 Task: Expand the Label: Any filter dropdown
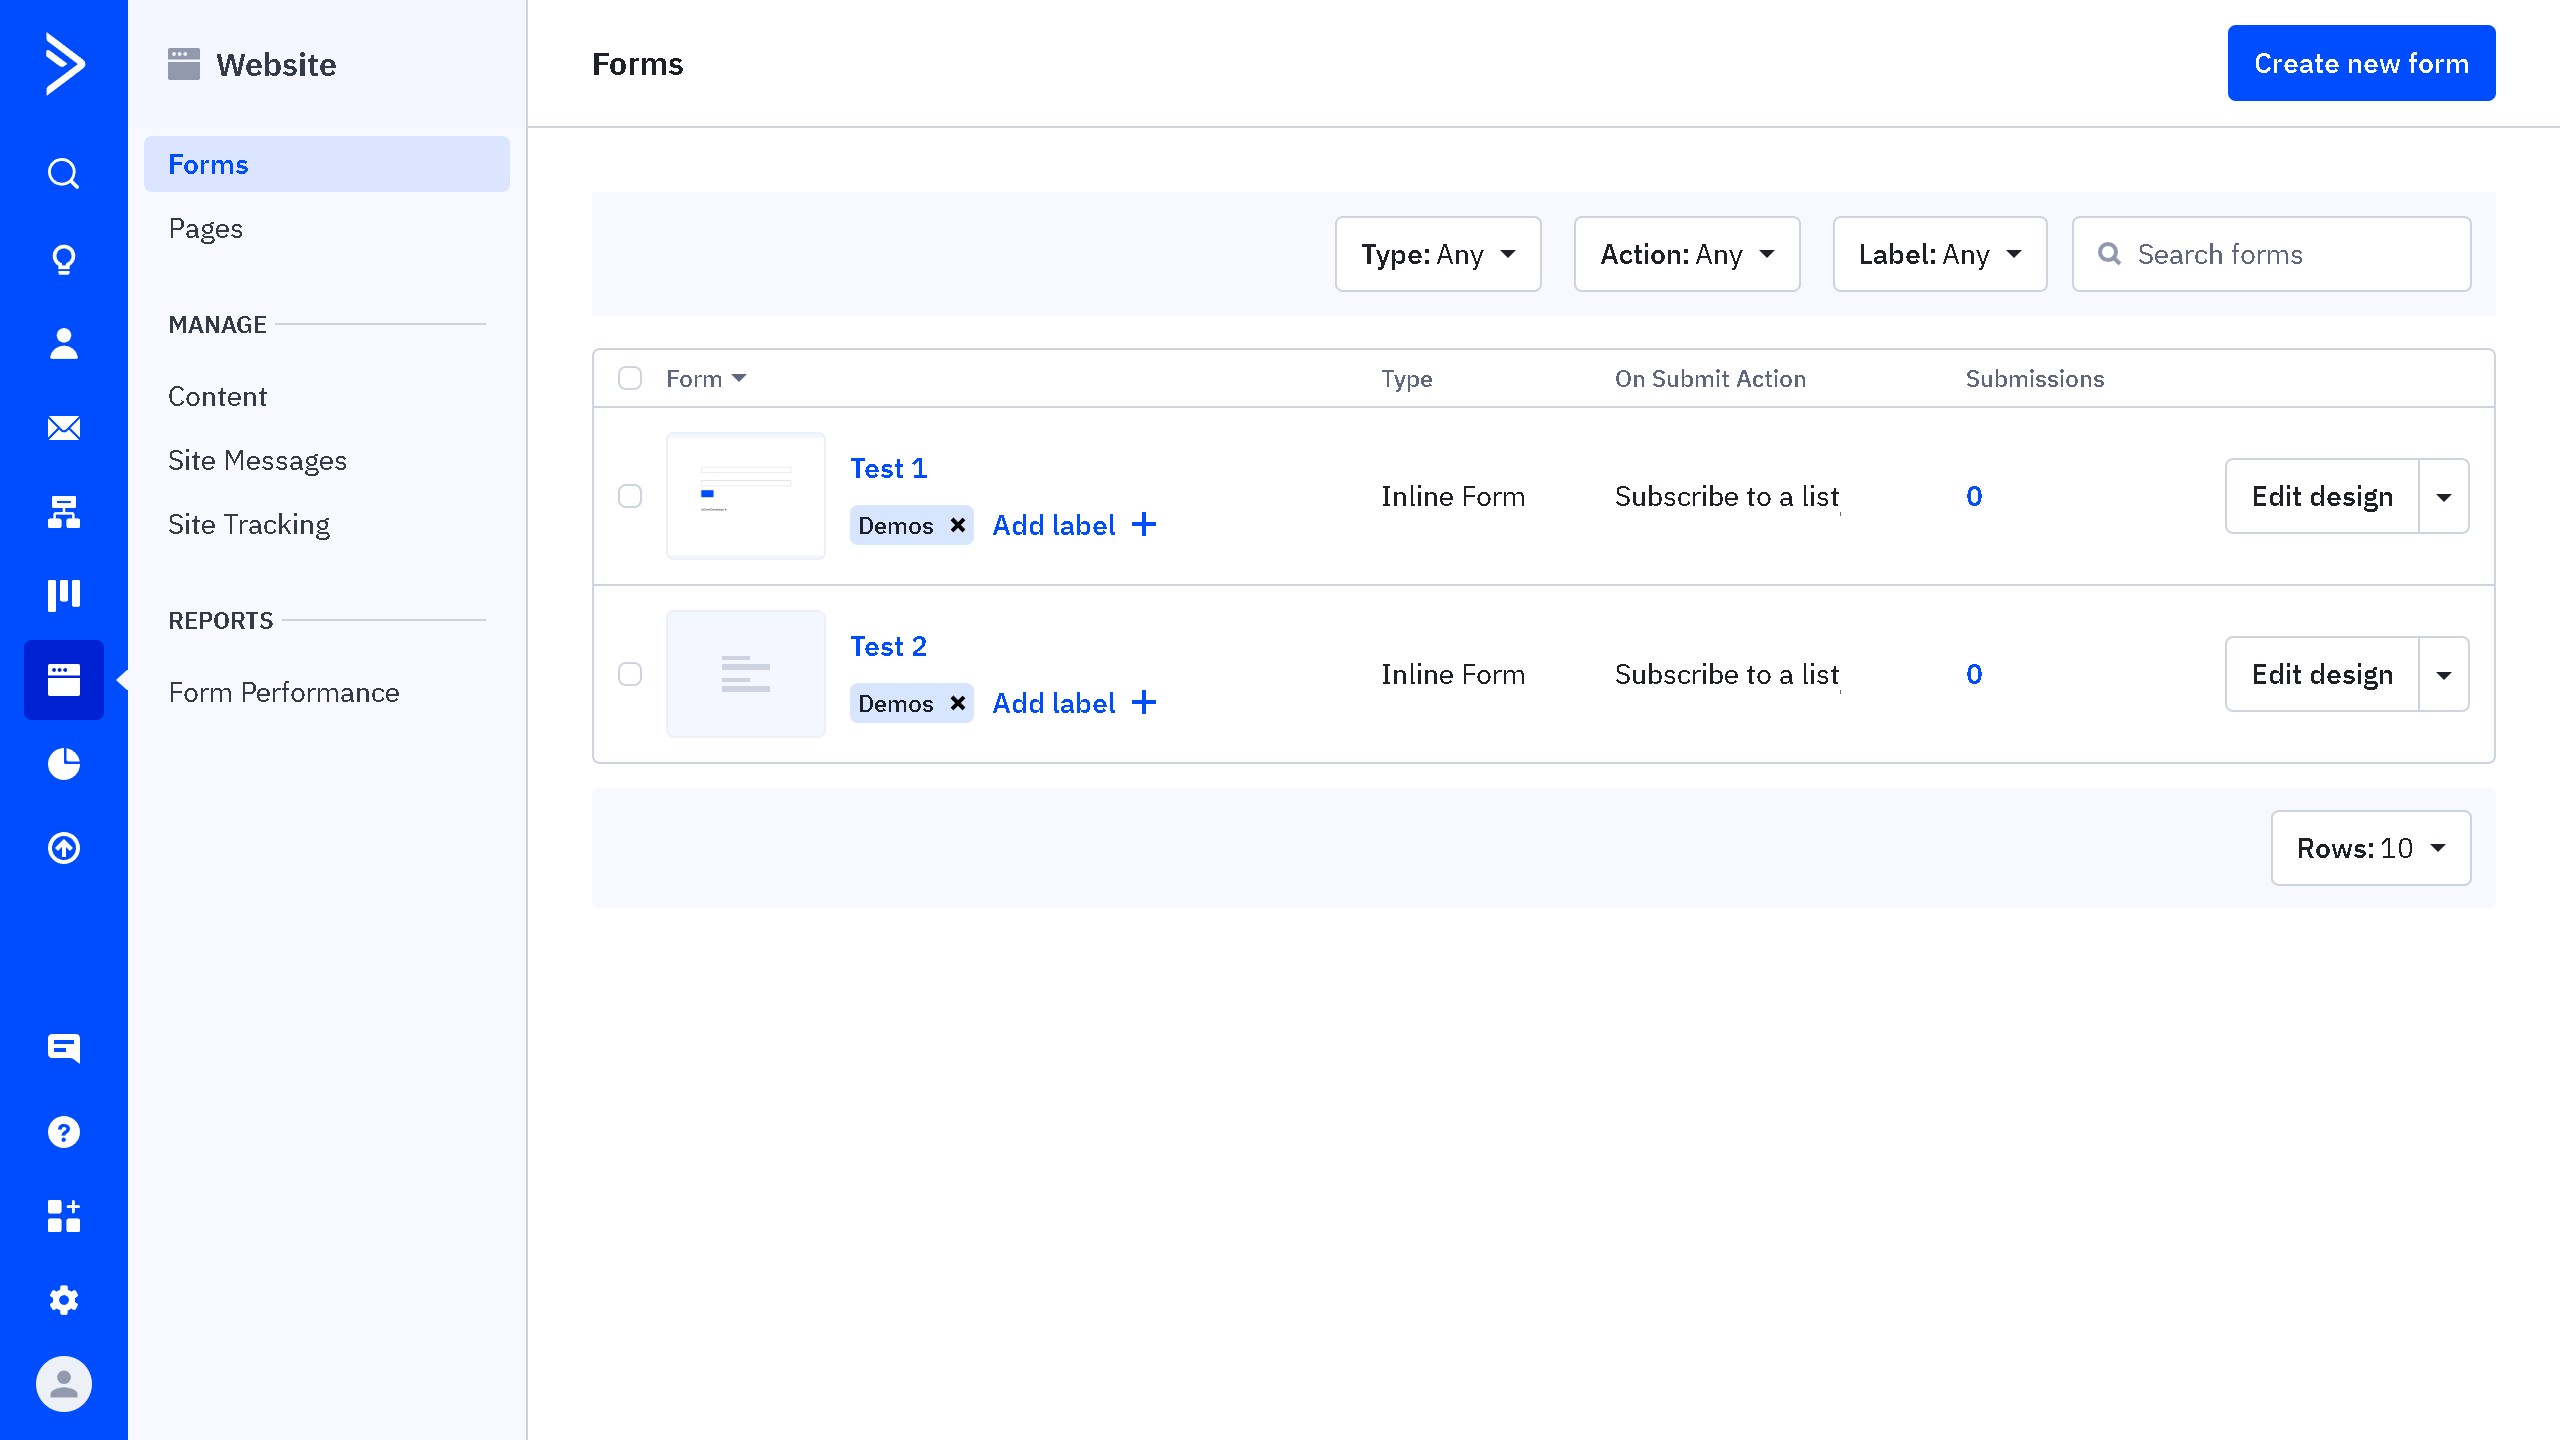click(1939, 254)
